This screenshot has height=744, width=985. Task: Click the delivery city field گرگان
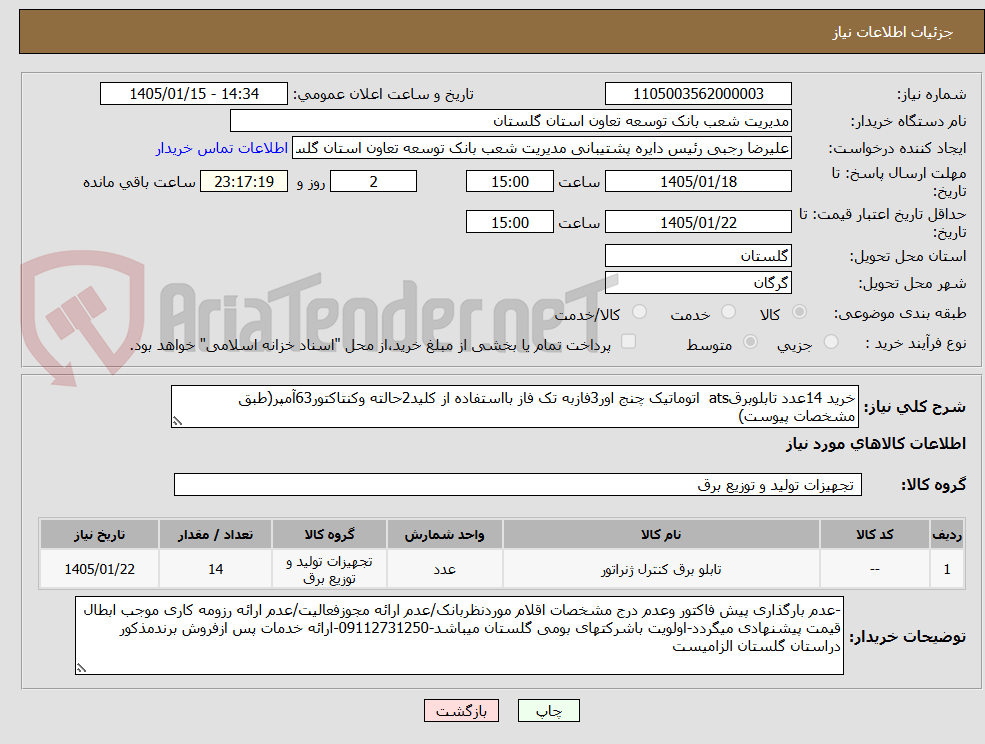[x=698, y=283]
